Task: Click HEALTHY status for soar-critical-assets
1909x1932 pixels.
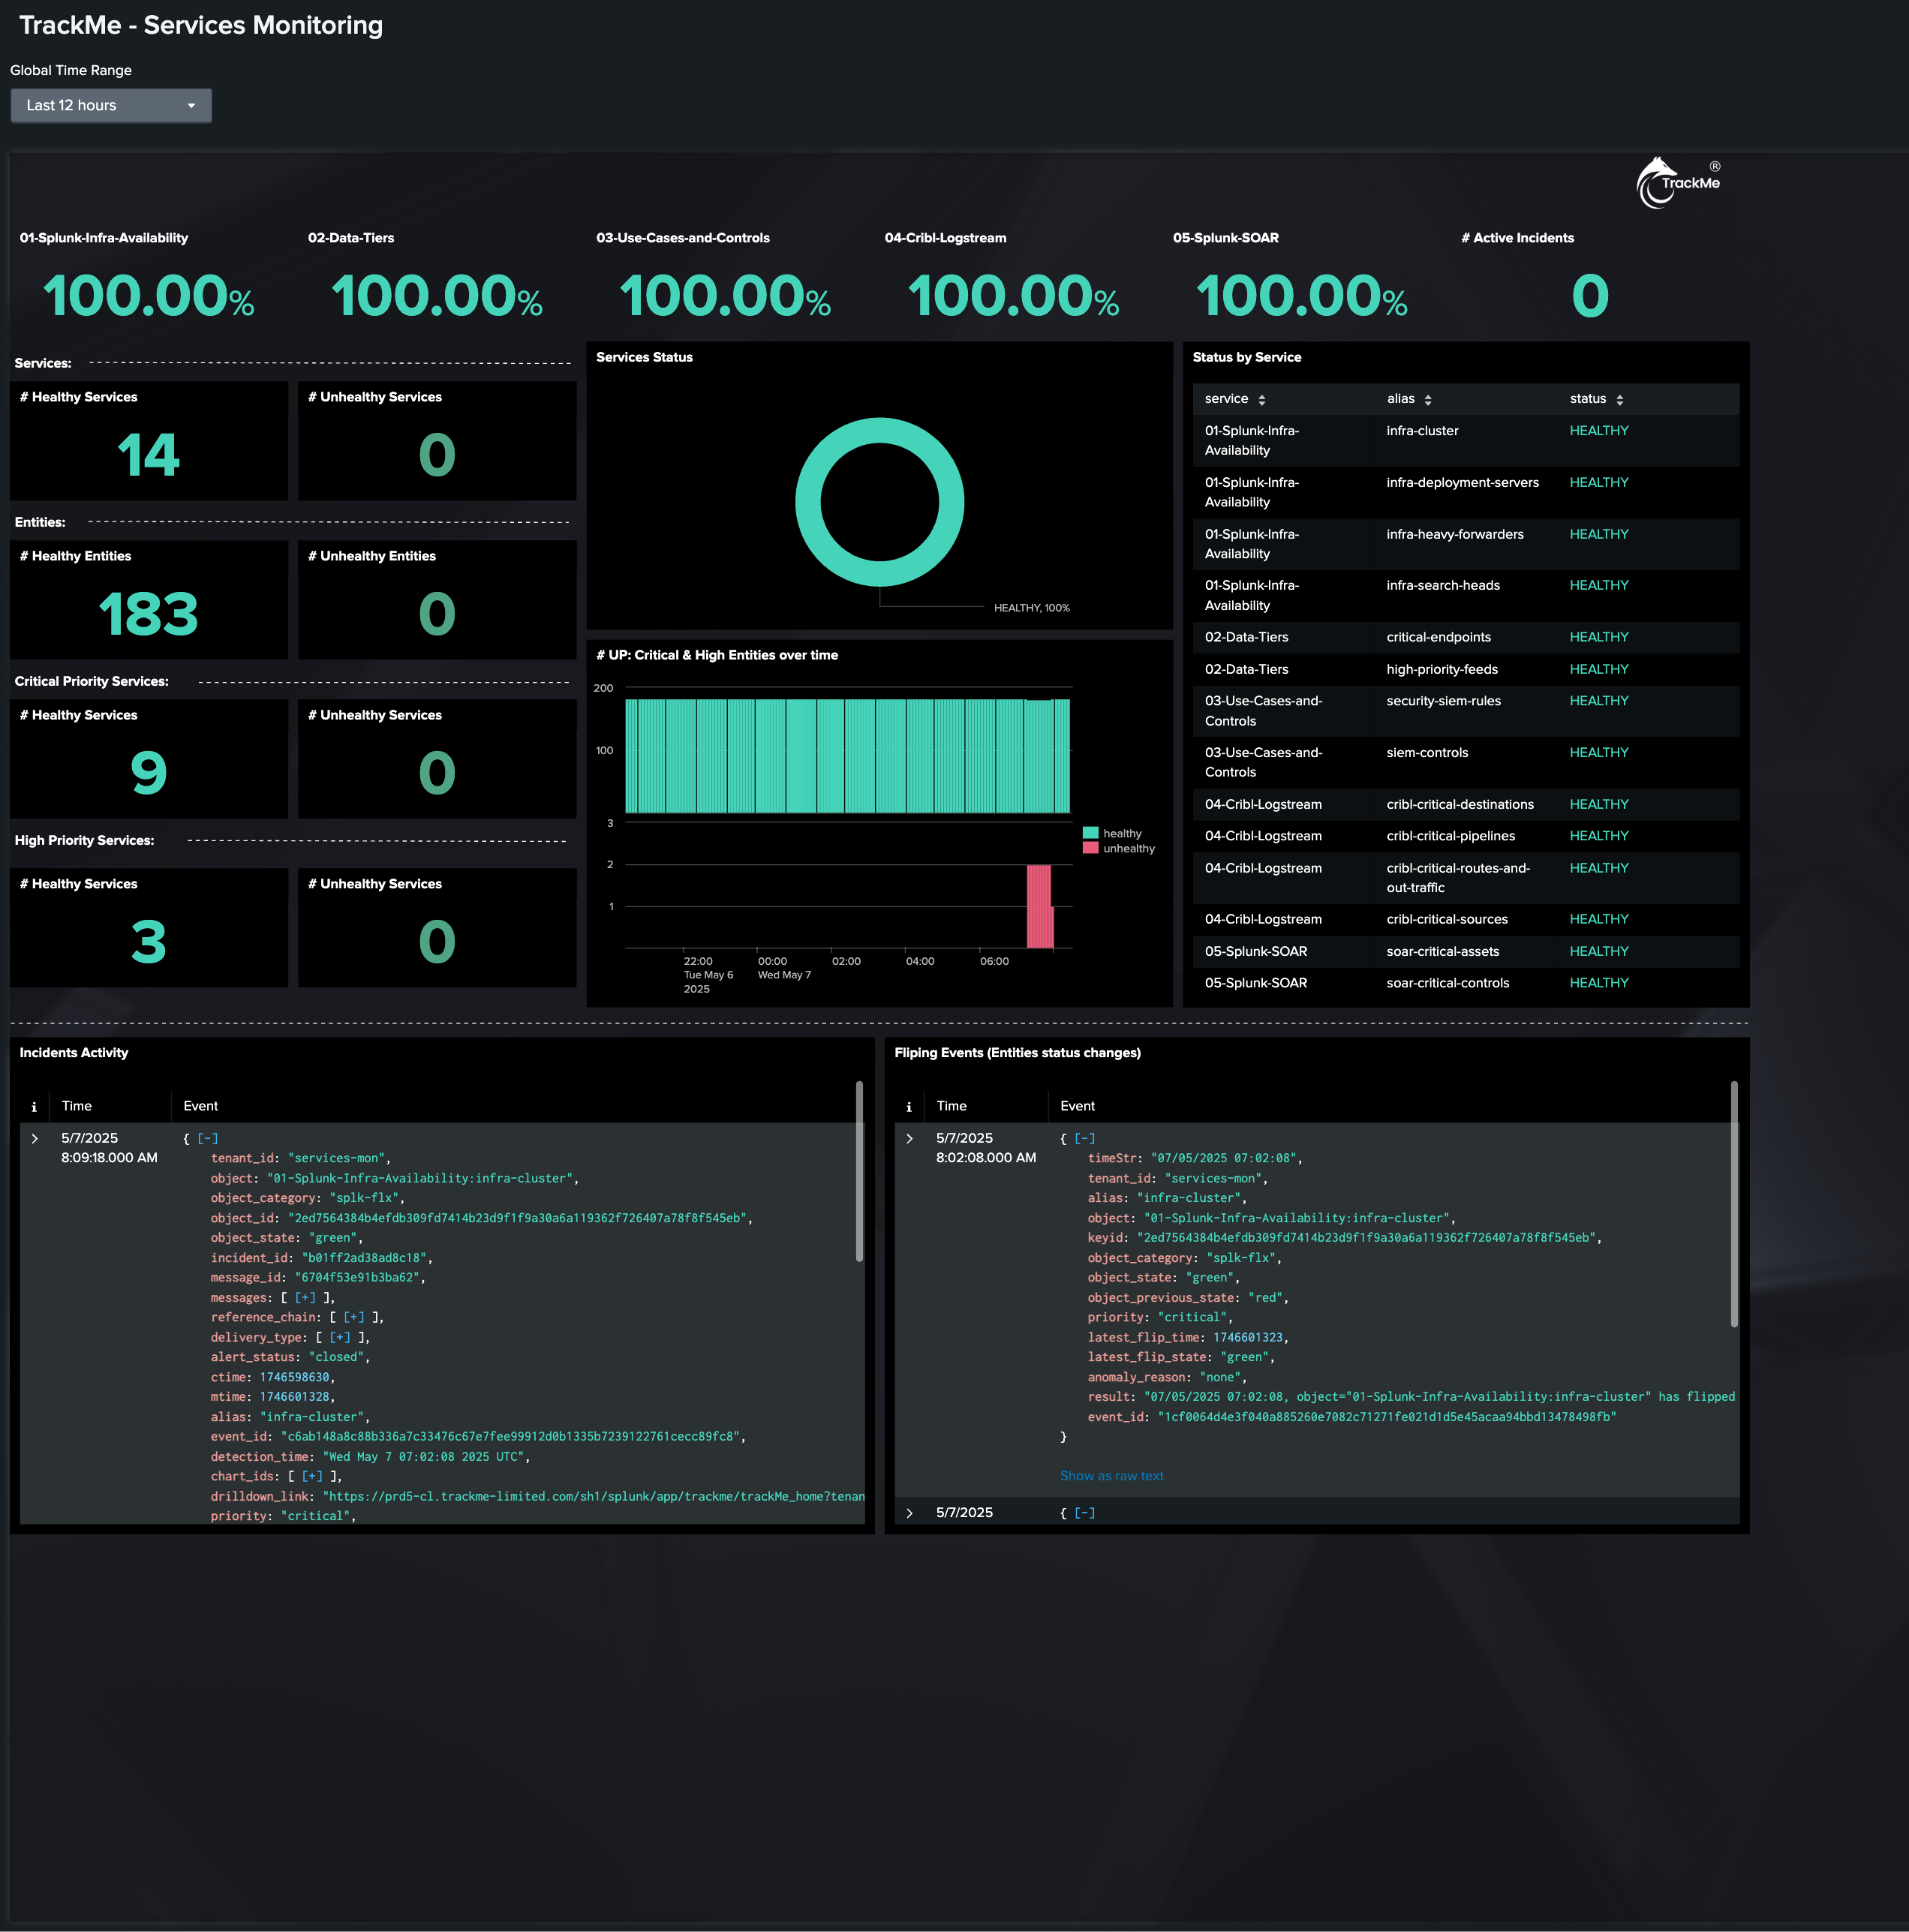Action: click(1599, 951)
